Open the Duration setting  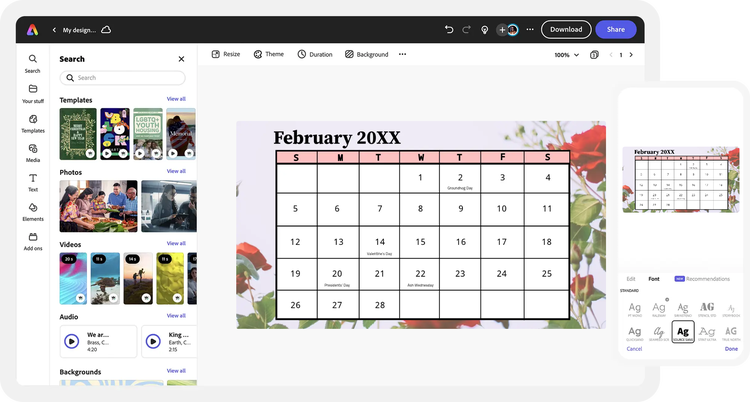[x=315, y=54]
